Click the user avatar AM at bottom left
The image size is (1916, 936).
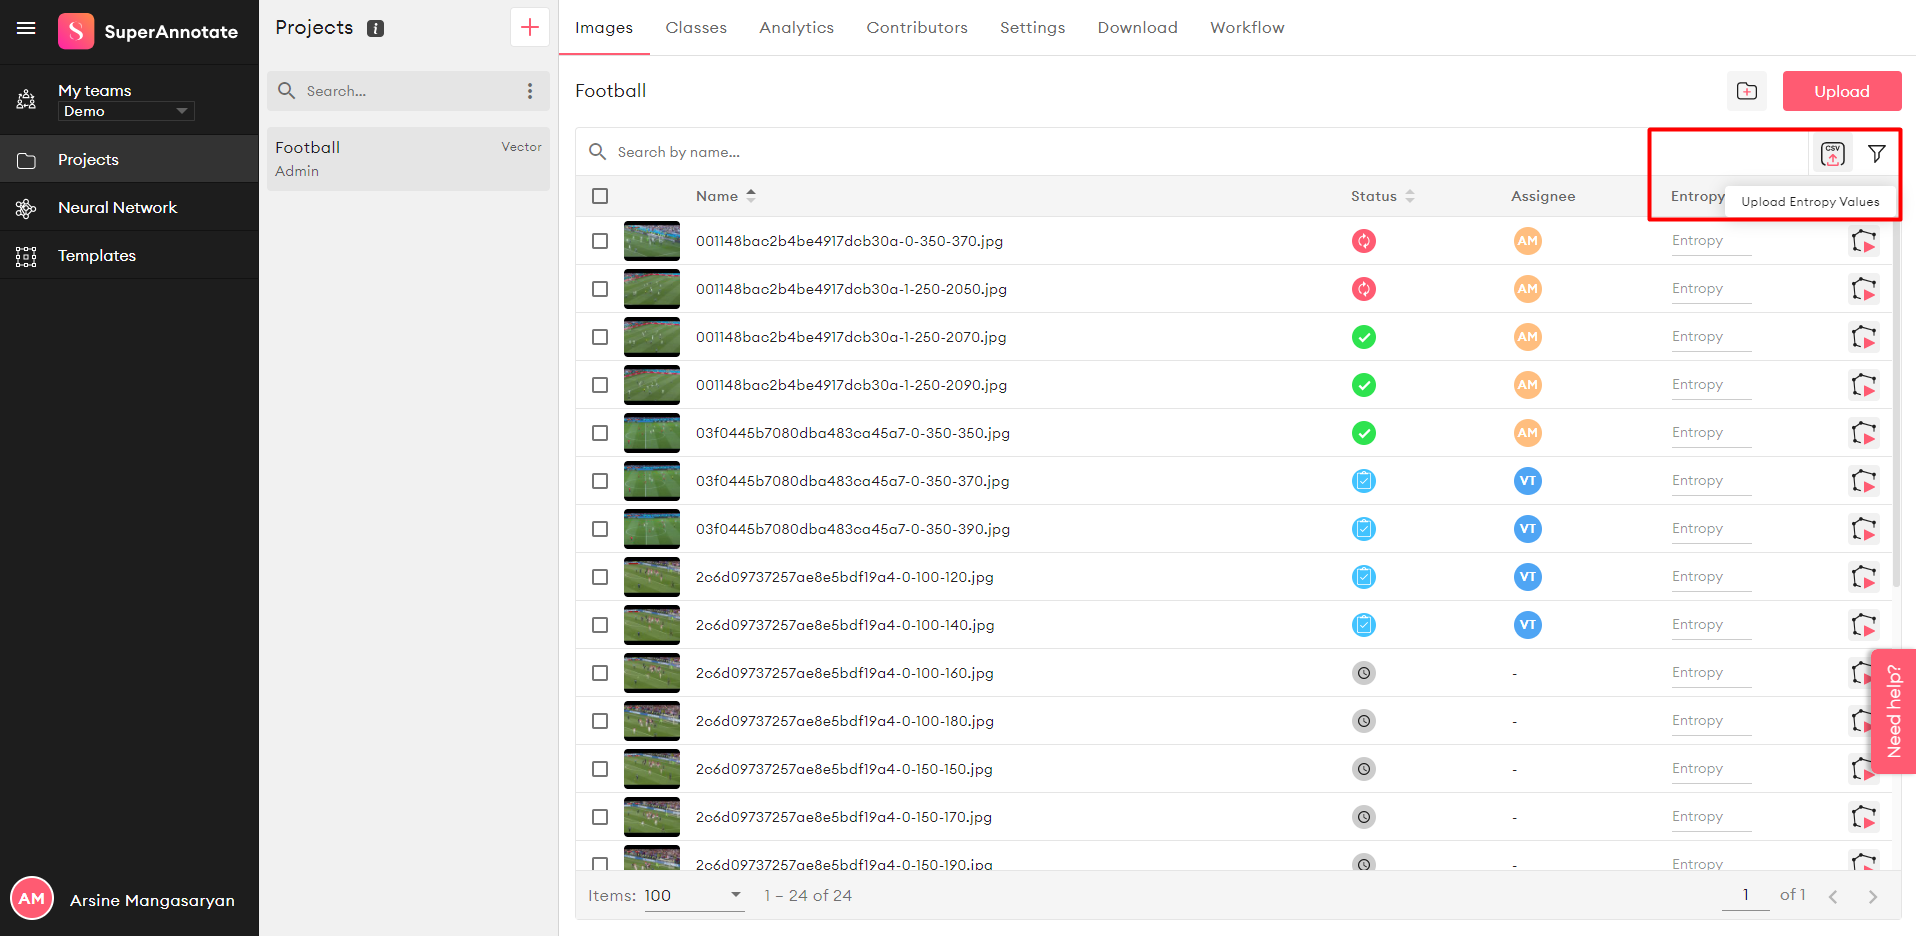[x=32, y=899]
